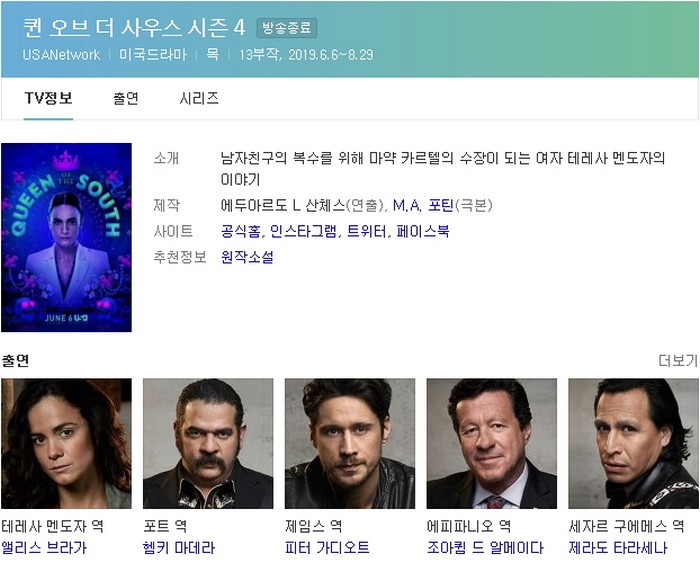Viewport: 700px width, 563px height.
Task: Click the 헴키 마데라 actor photo
Action: (x=208, y=443)
